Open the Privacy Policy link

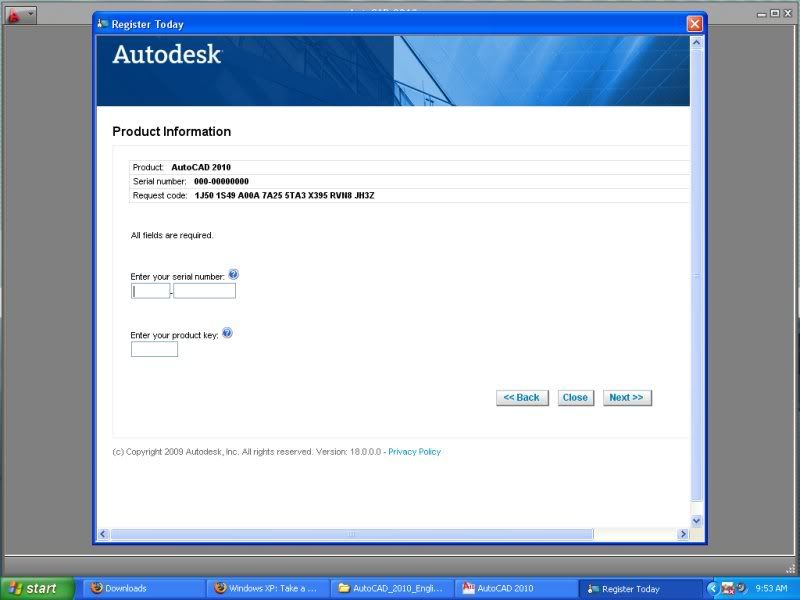414,452
